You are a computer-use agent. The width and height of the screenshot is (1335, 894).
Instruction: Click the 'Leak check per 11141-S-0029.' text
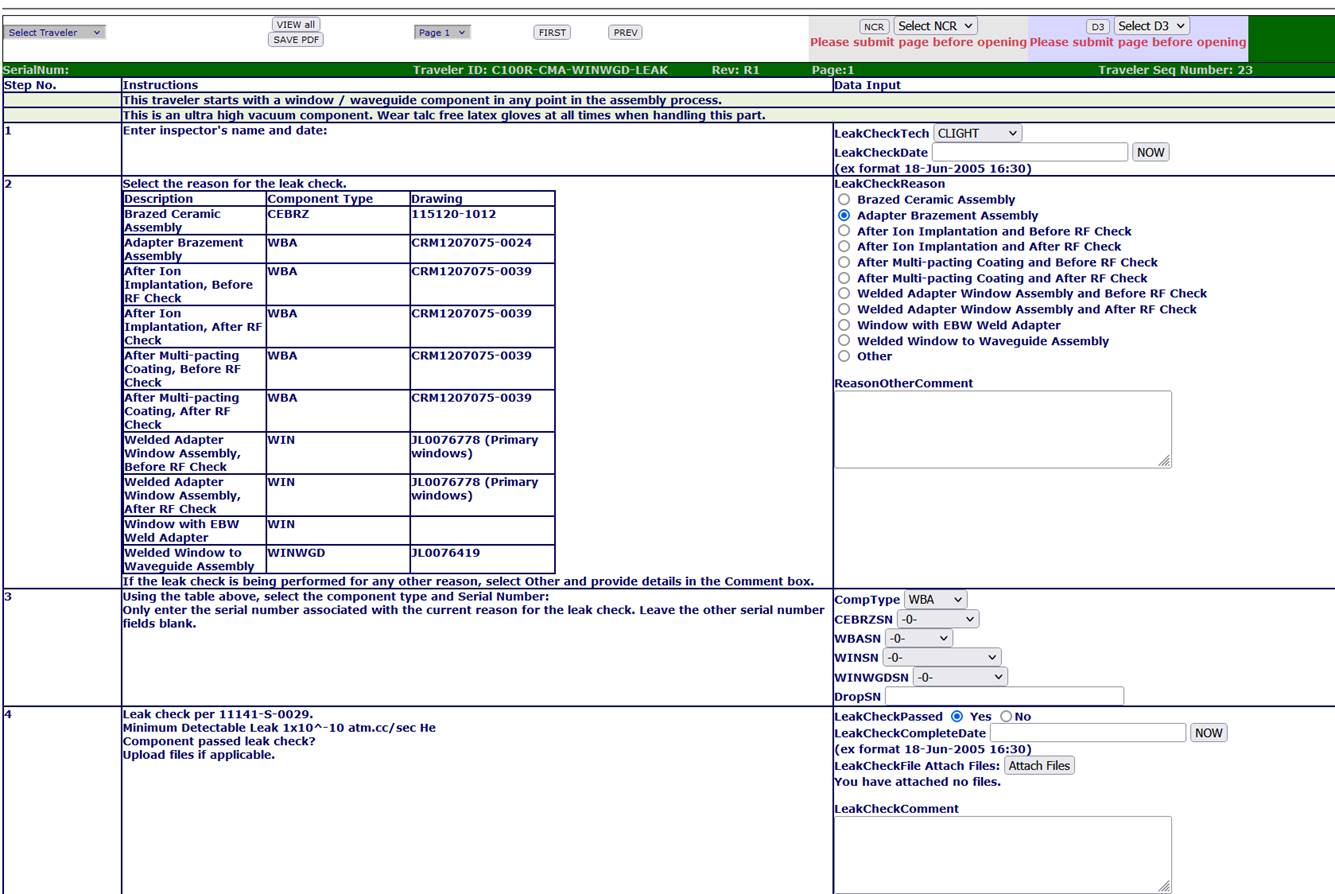click(217, 716)
